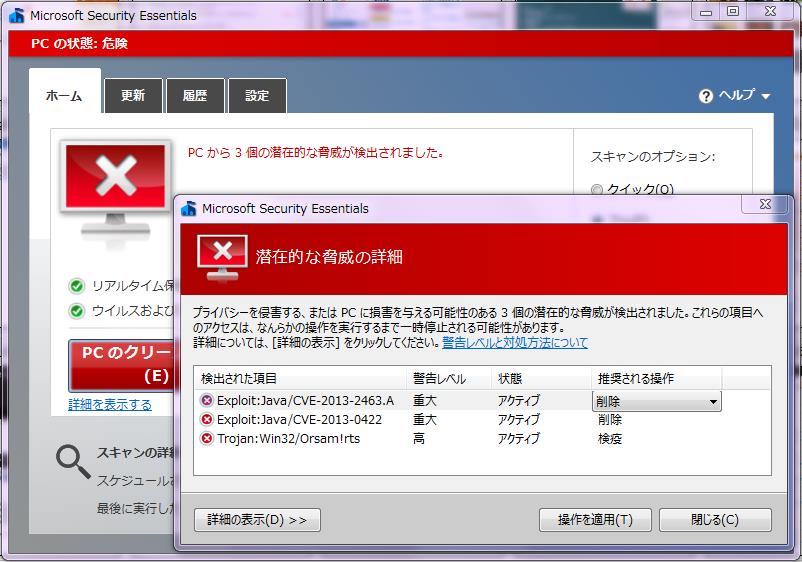Click the ヘルプ menu label

click(x=737, y=95)
